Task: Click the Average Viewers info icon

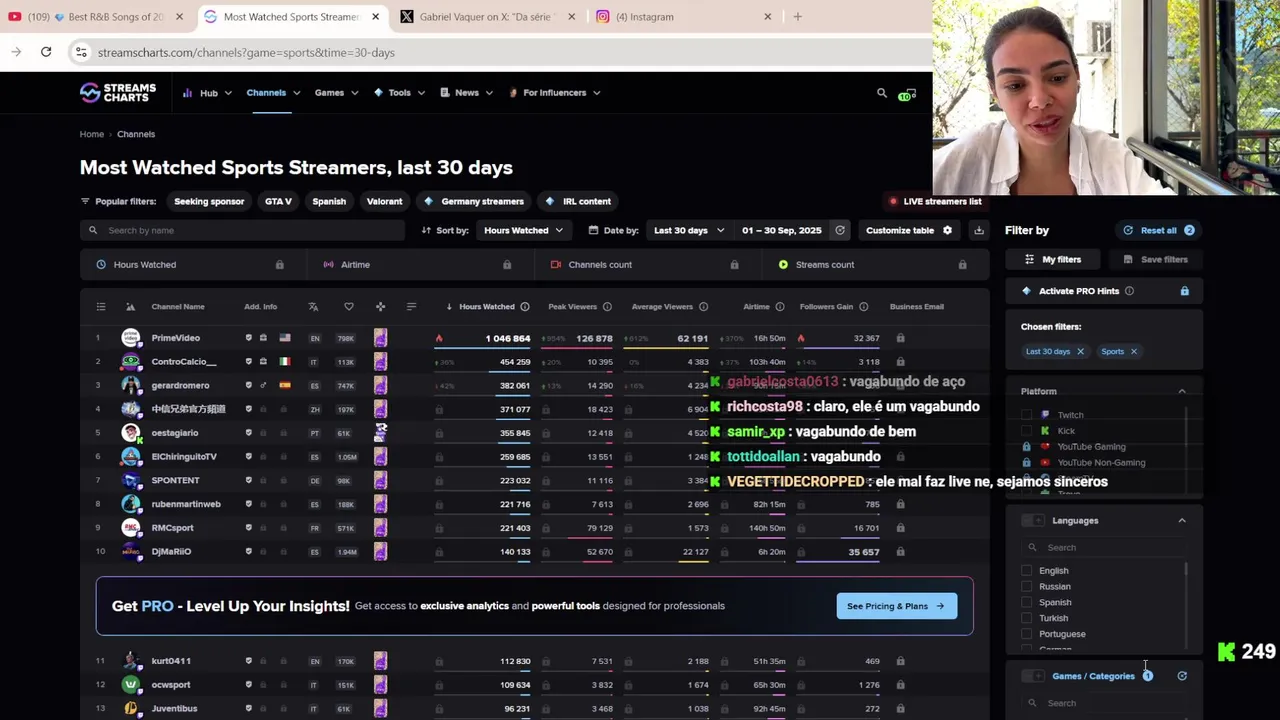Action: point(703,307)
